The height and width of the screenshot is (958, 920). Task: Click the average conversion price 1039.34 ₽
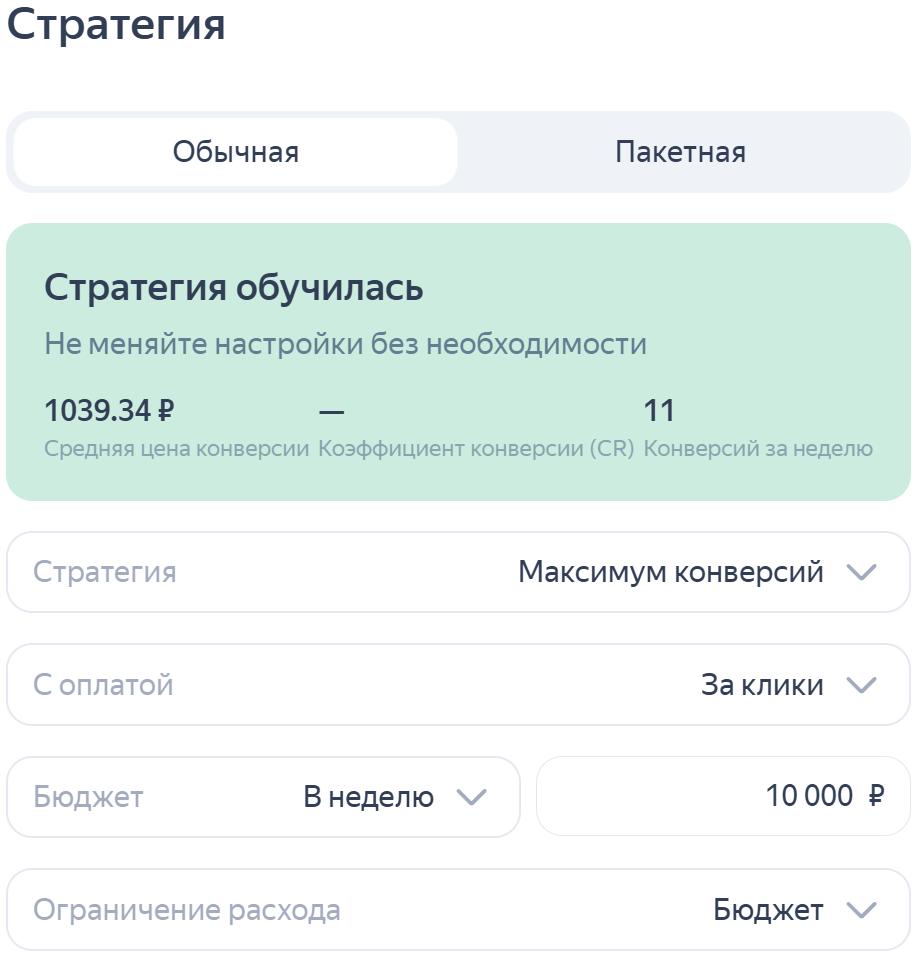point(107,409)
